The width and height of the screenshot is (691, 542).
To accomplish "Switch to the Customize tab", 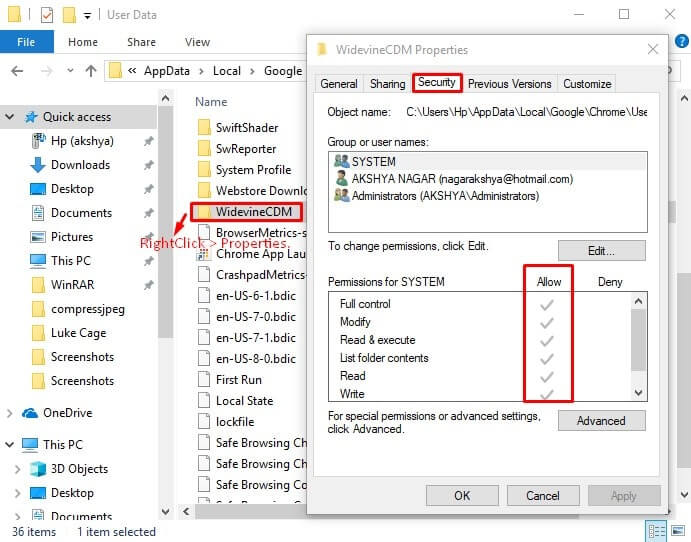I will pyautogui.click(x=587, y=84).
